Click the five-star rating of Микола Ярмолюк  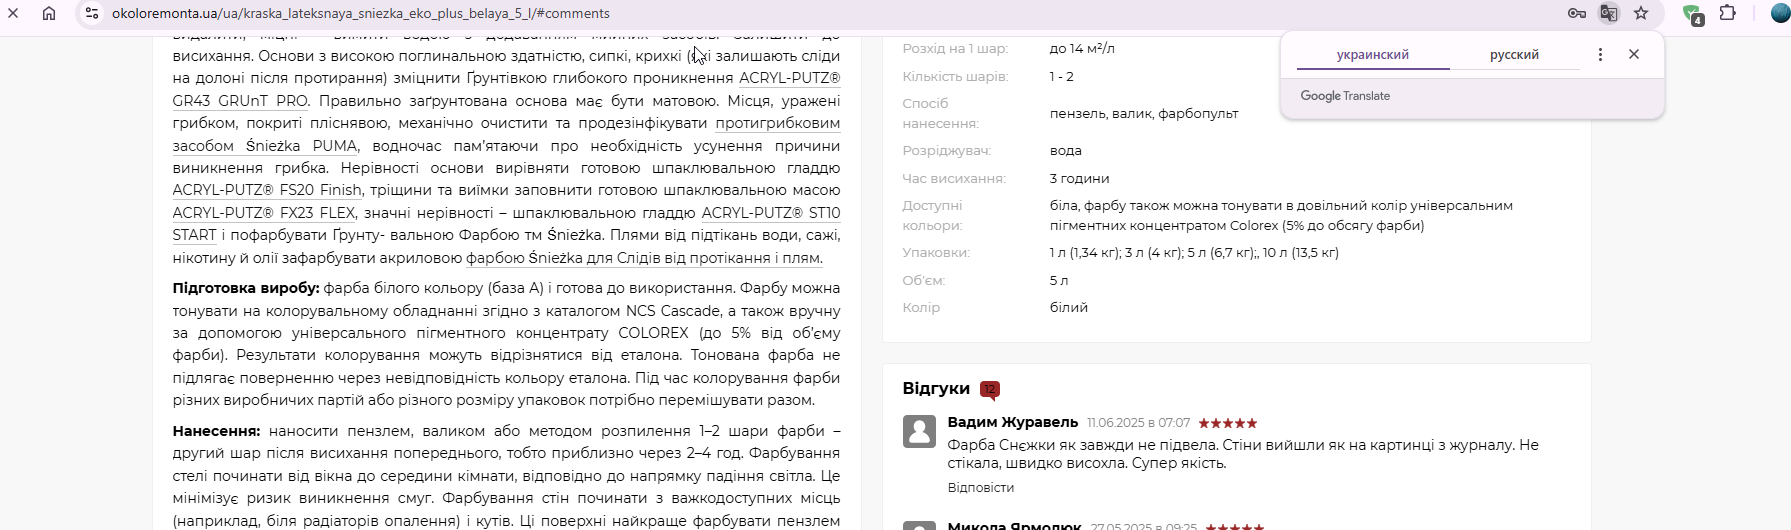[x=1235, y=526]
